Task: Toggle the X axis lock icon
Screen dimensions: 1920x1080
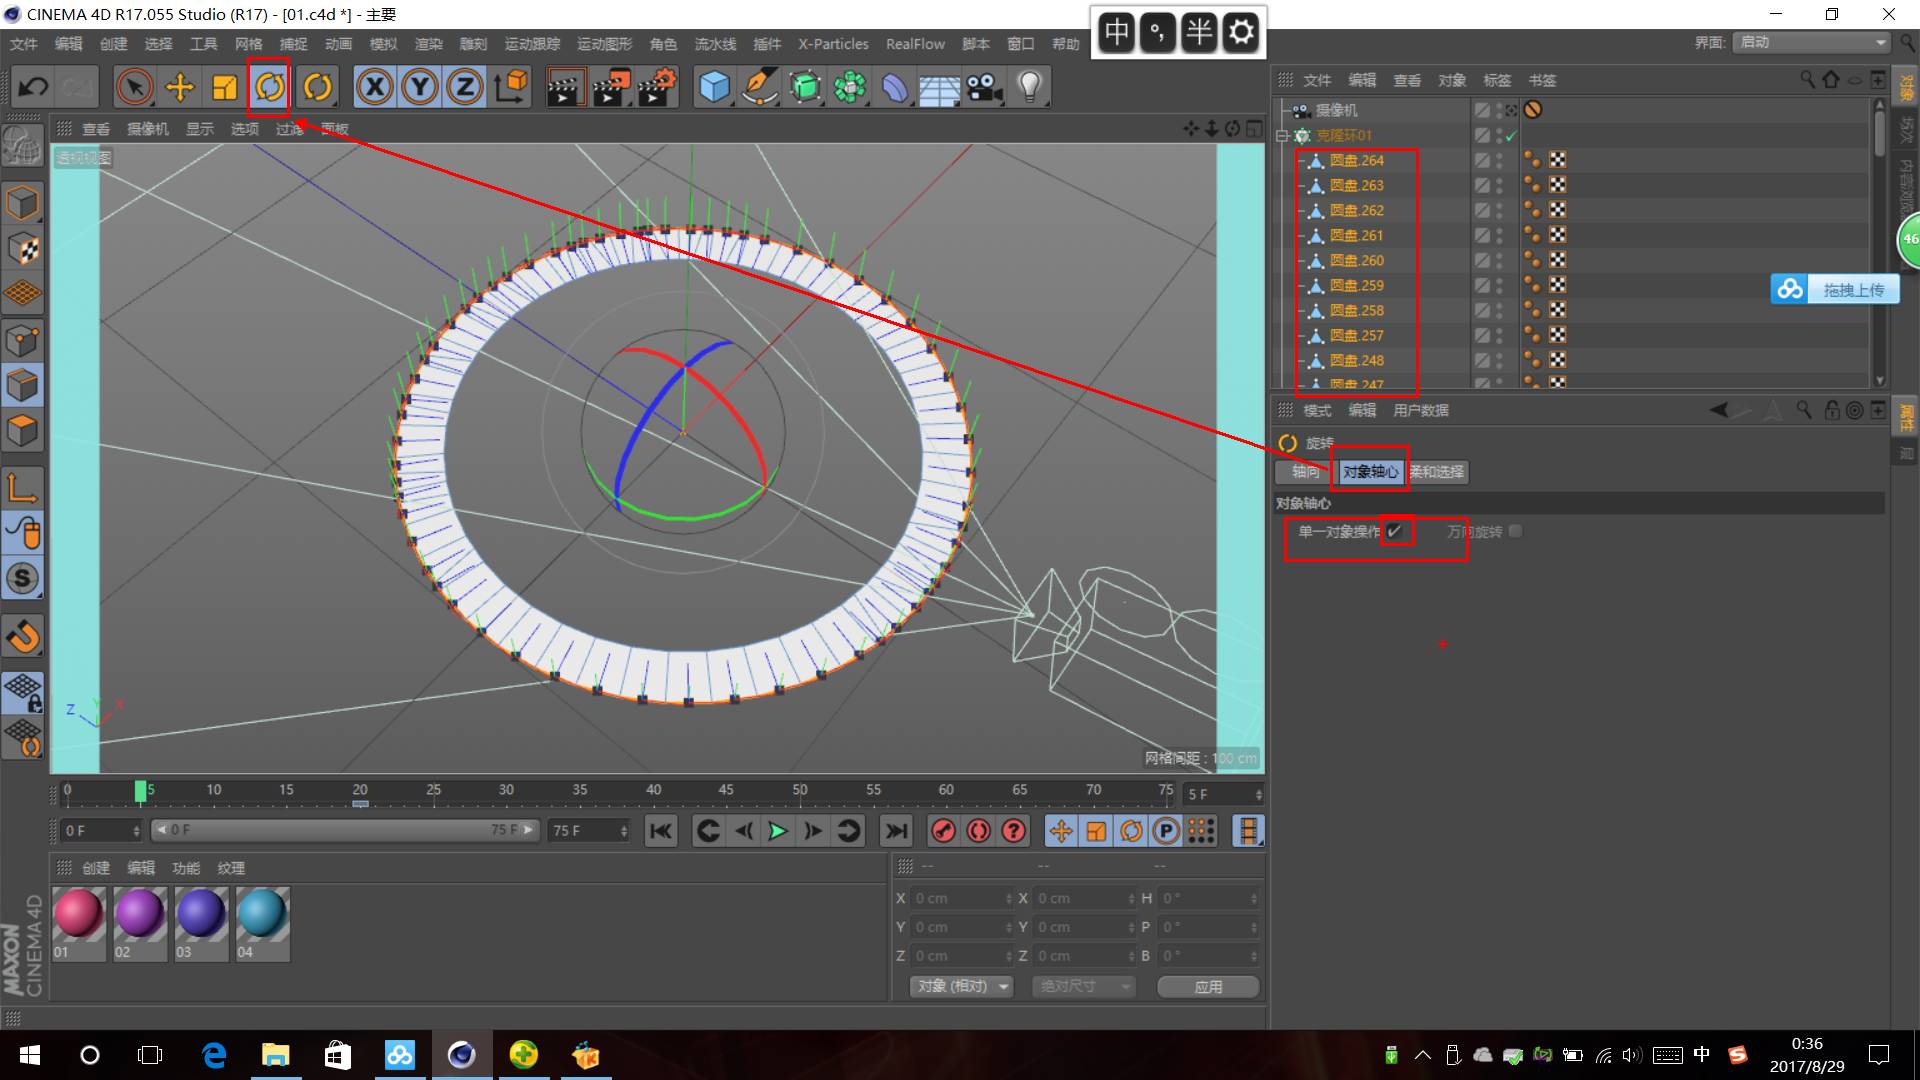Action: [x=375, y=88]
